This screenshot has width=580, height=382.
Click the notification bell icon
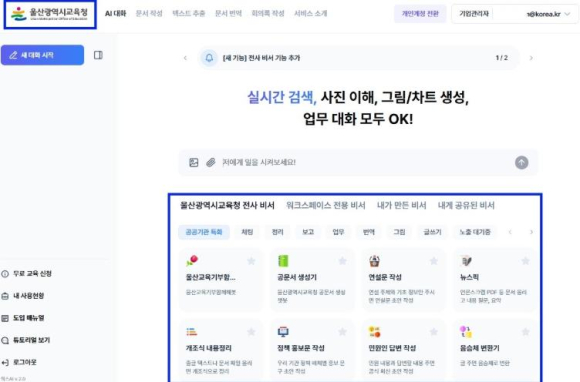(209, 58)
